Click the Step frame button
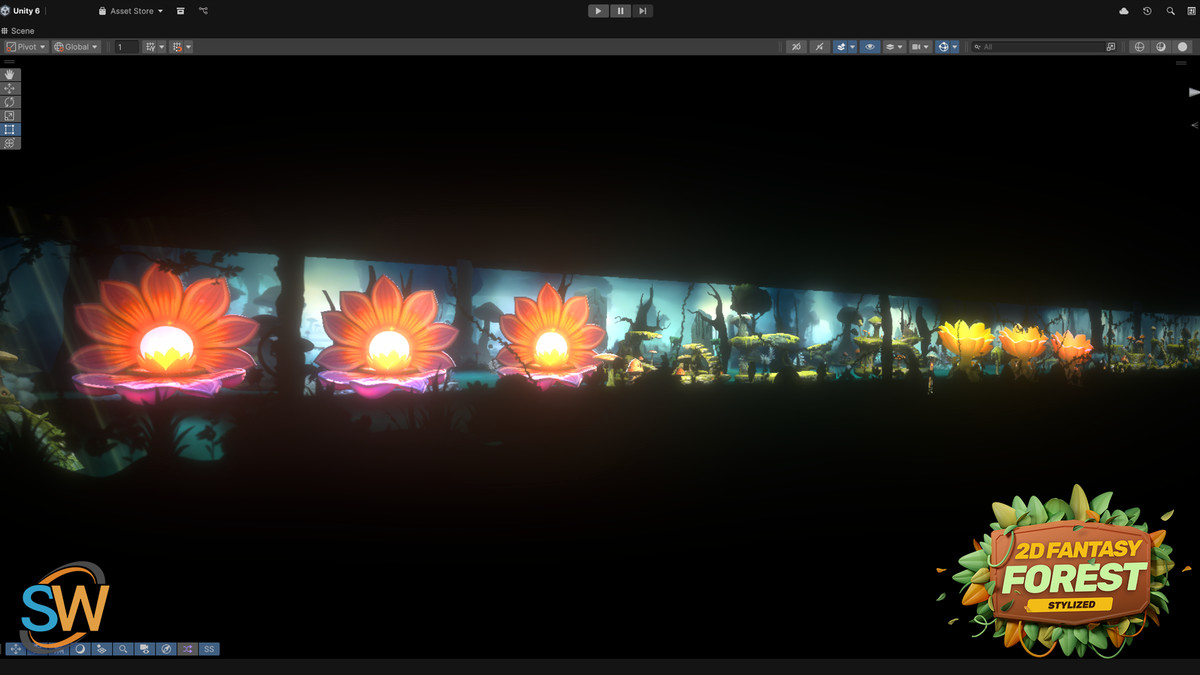This screenshot has height=675, width=1200. click(642, 11)
